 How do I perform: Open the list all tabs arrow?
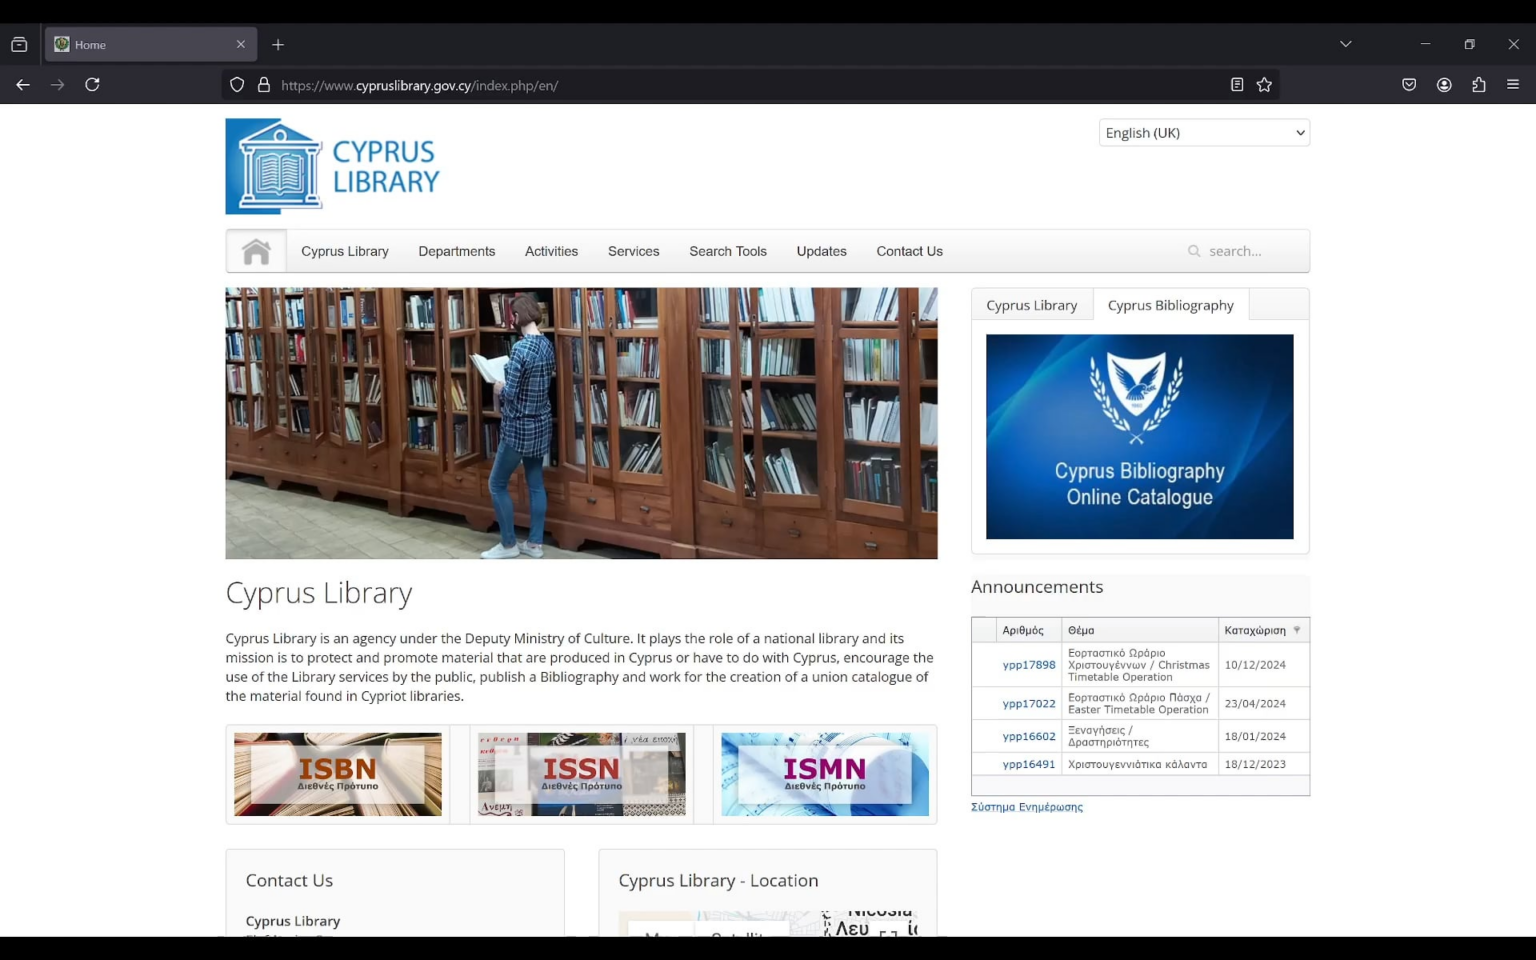(1346, 44)
